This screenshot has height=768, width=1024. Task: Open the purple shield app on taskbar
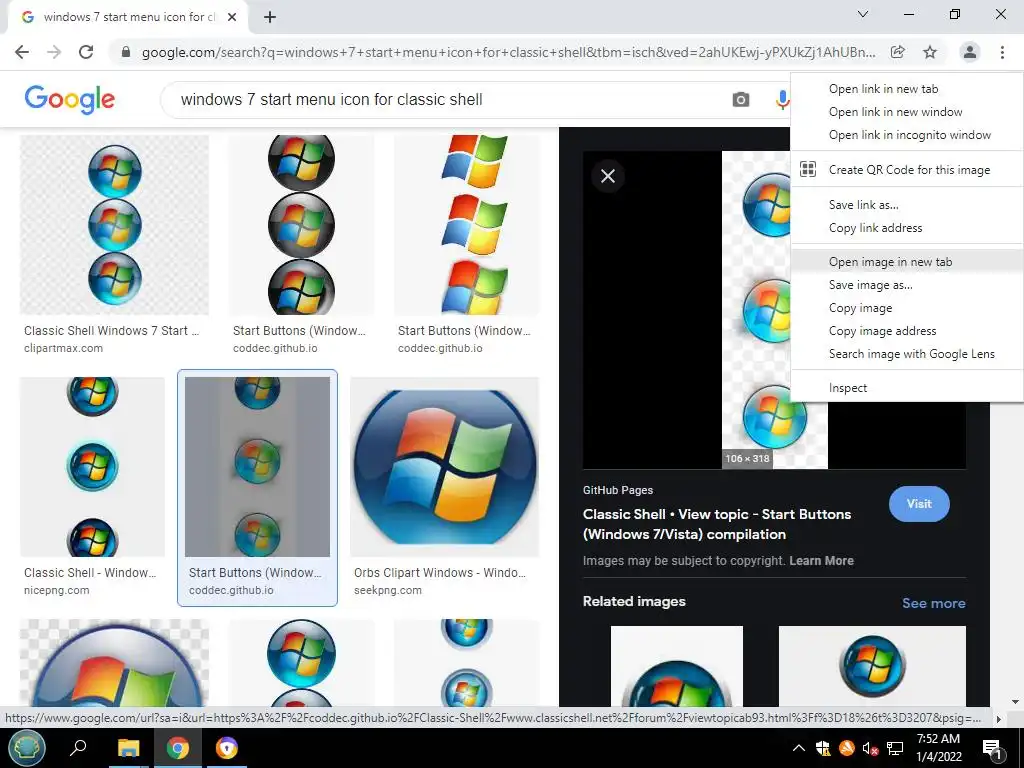[x=227, y=748]
